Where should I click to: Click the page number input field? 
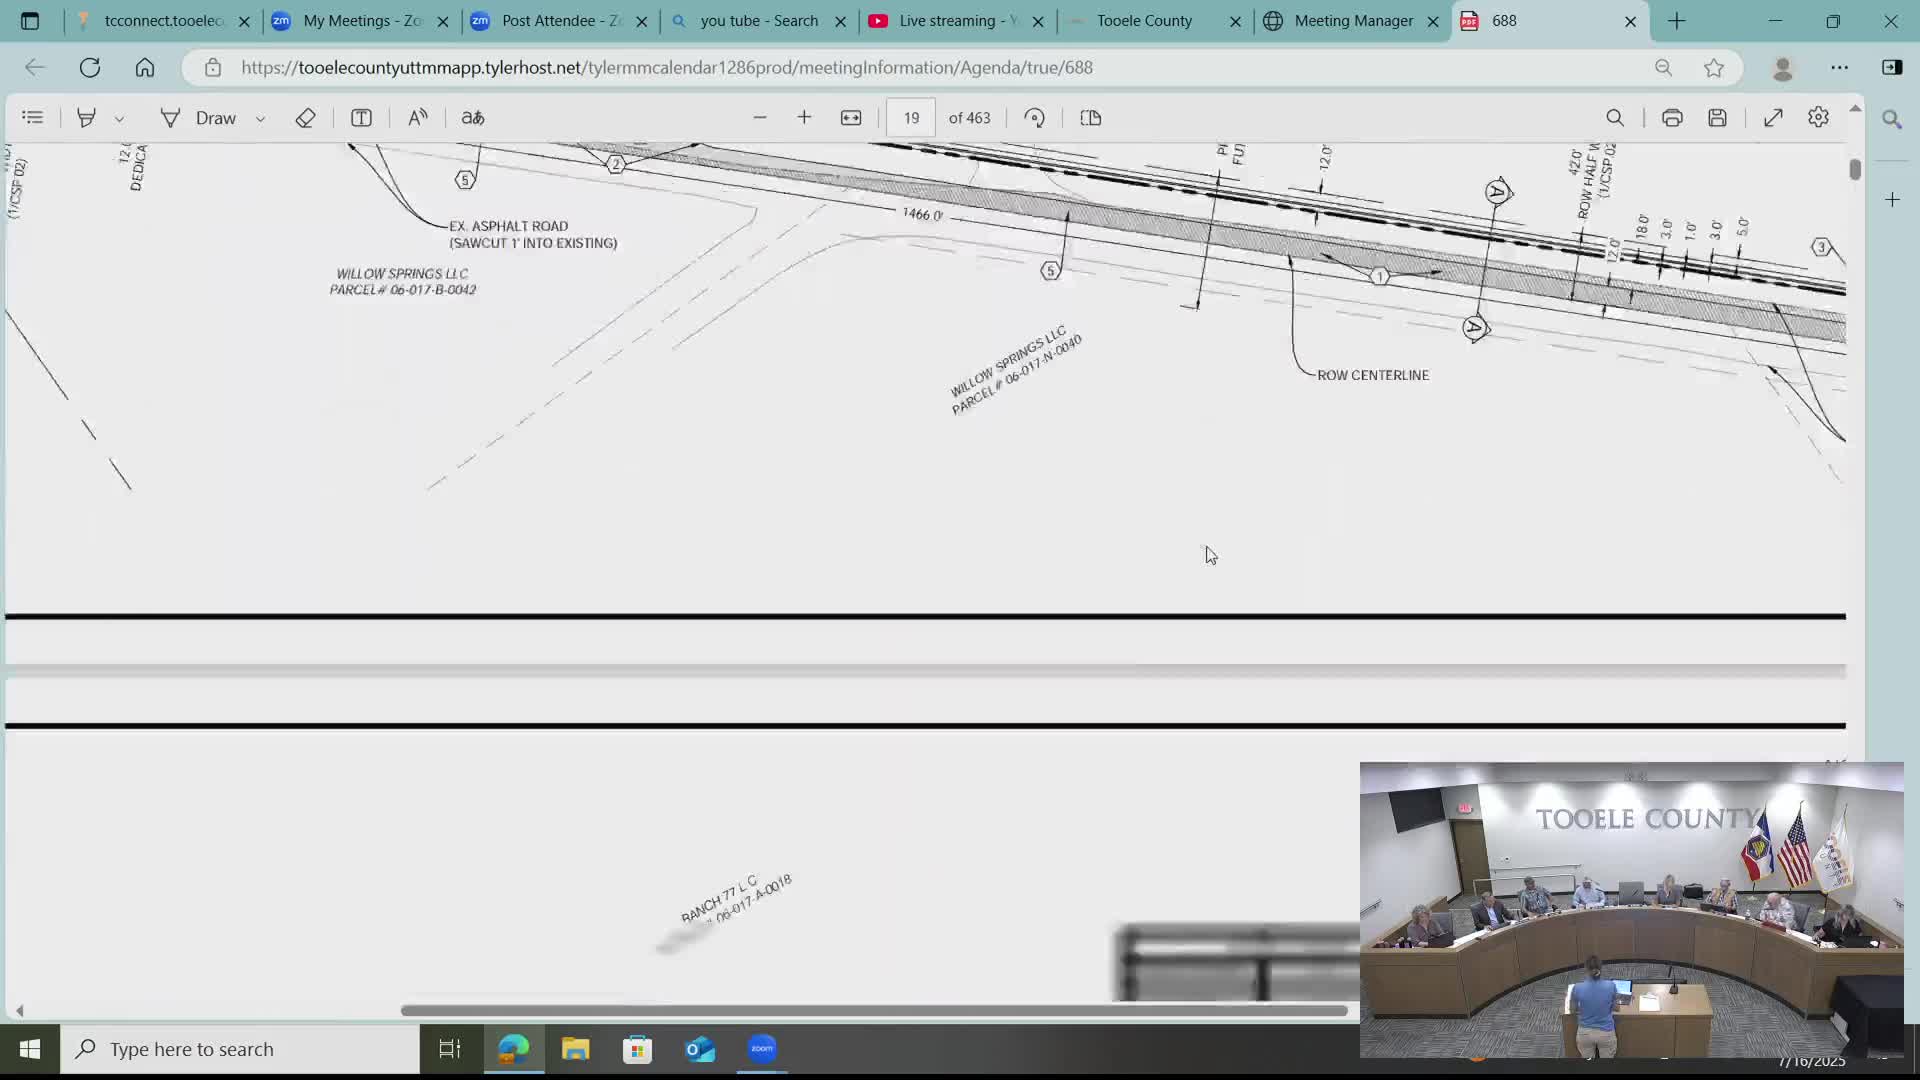[911, 118]
